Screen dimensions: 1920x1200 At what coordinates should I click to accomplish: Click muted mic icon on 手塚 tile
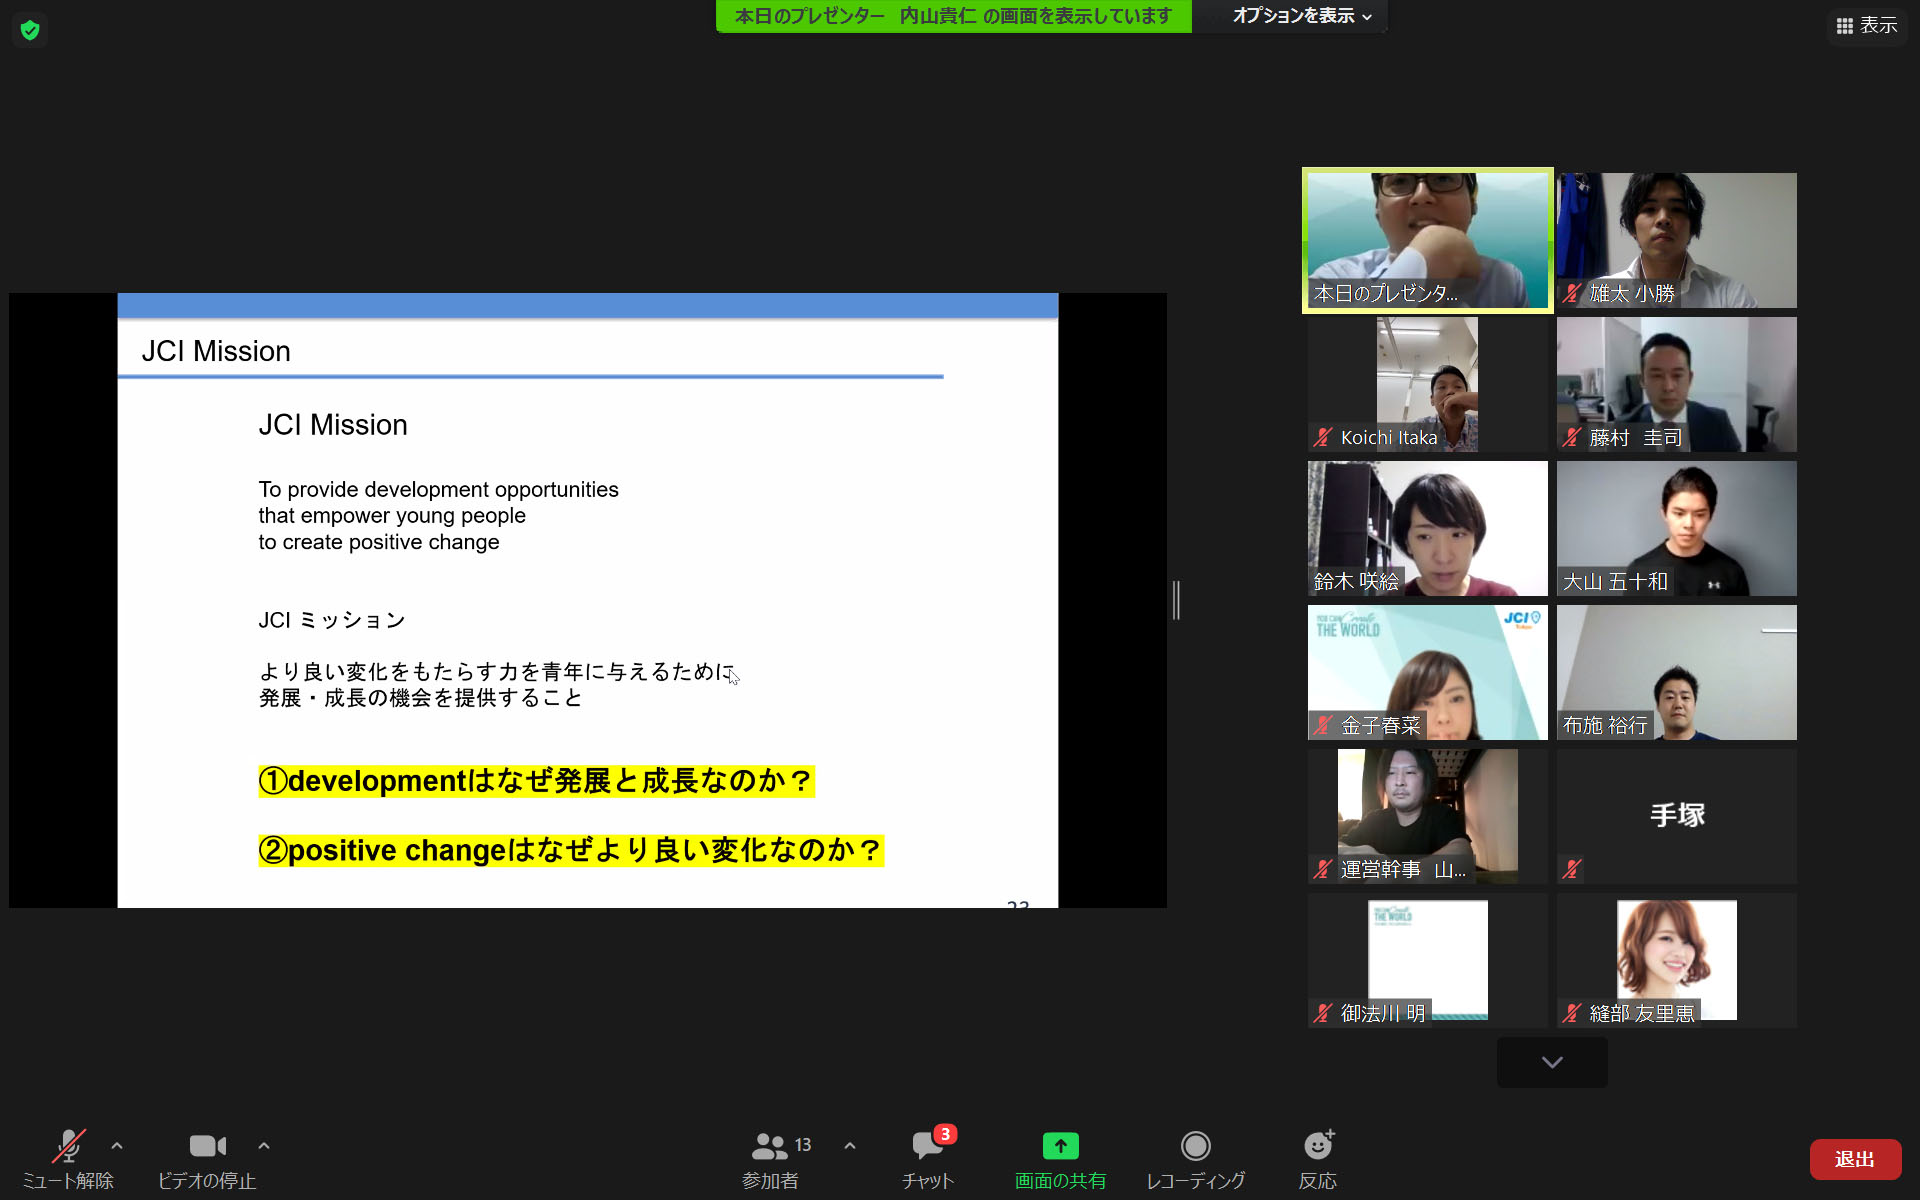tap(1572, 869)
